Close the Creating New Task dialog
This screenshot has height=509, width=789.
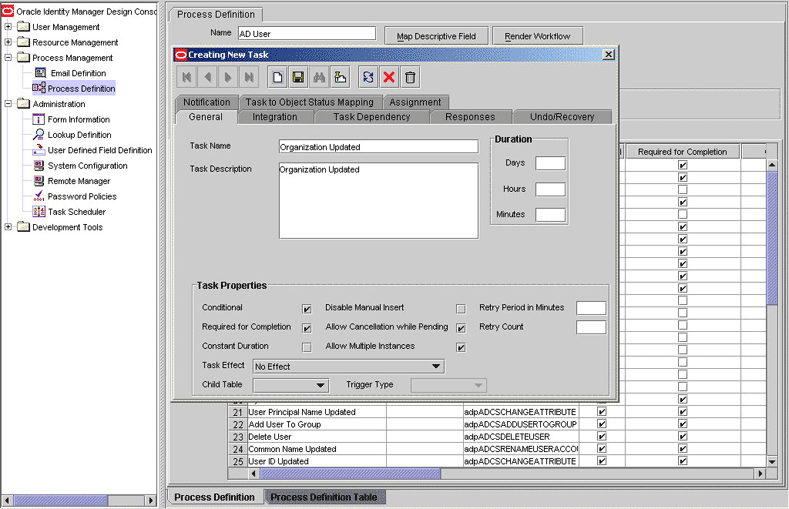point(608,54)
